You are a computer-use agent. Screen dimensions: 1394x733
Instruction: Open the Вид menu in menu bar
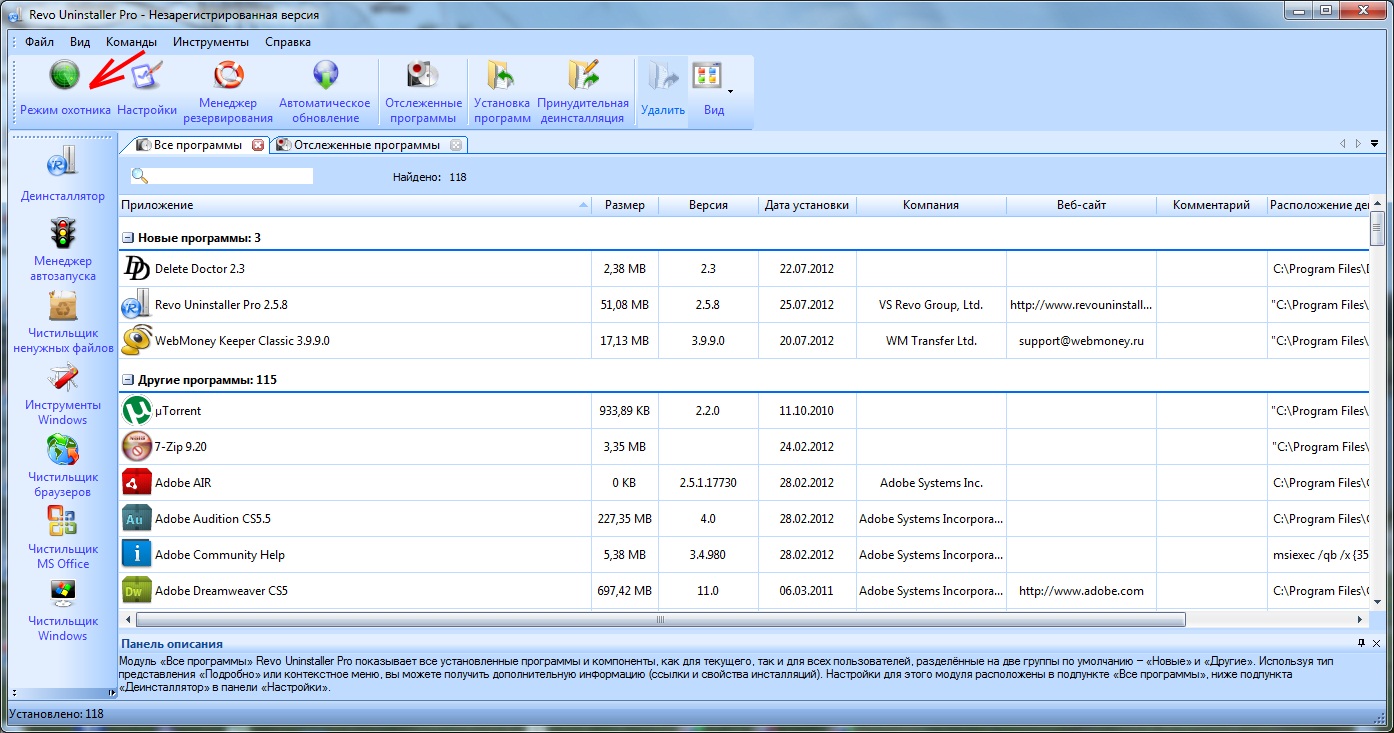[x=80, y=42]
